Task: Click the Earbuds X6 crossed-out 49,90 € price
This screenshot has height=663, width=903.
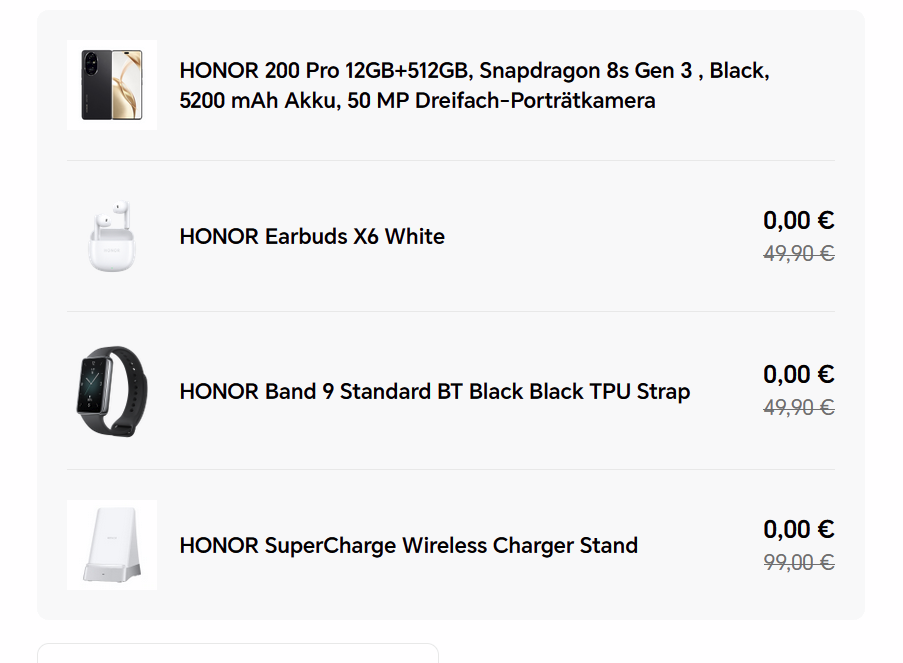Action: pos(798,254)
